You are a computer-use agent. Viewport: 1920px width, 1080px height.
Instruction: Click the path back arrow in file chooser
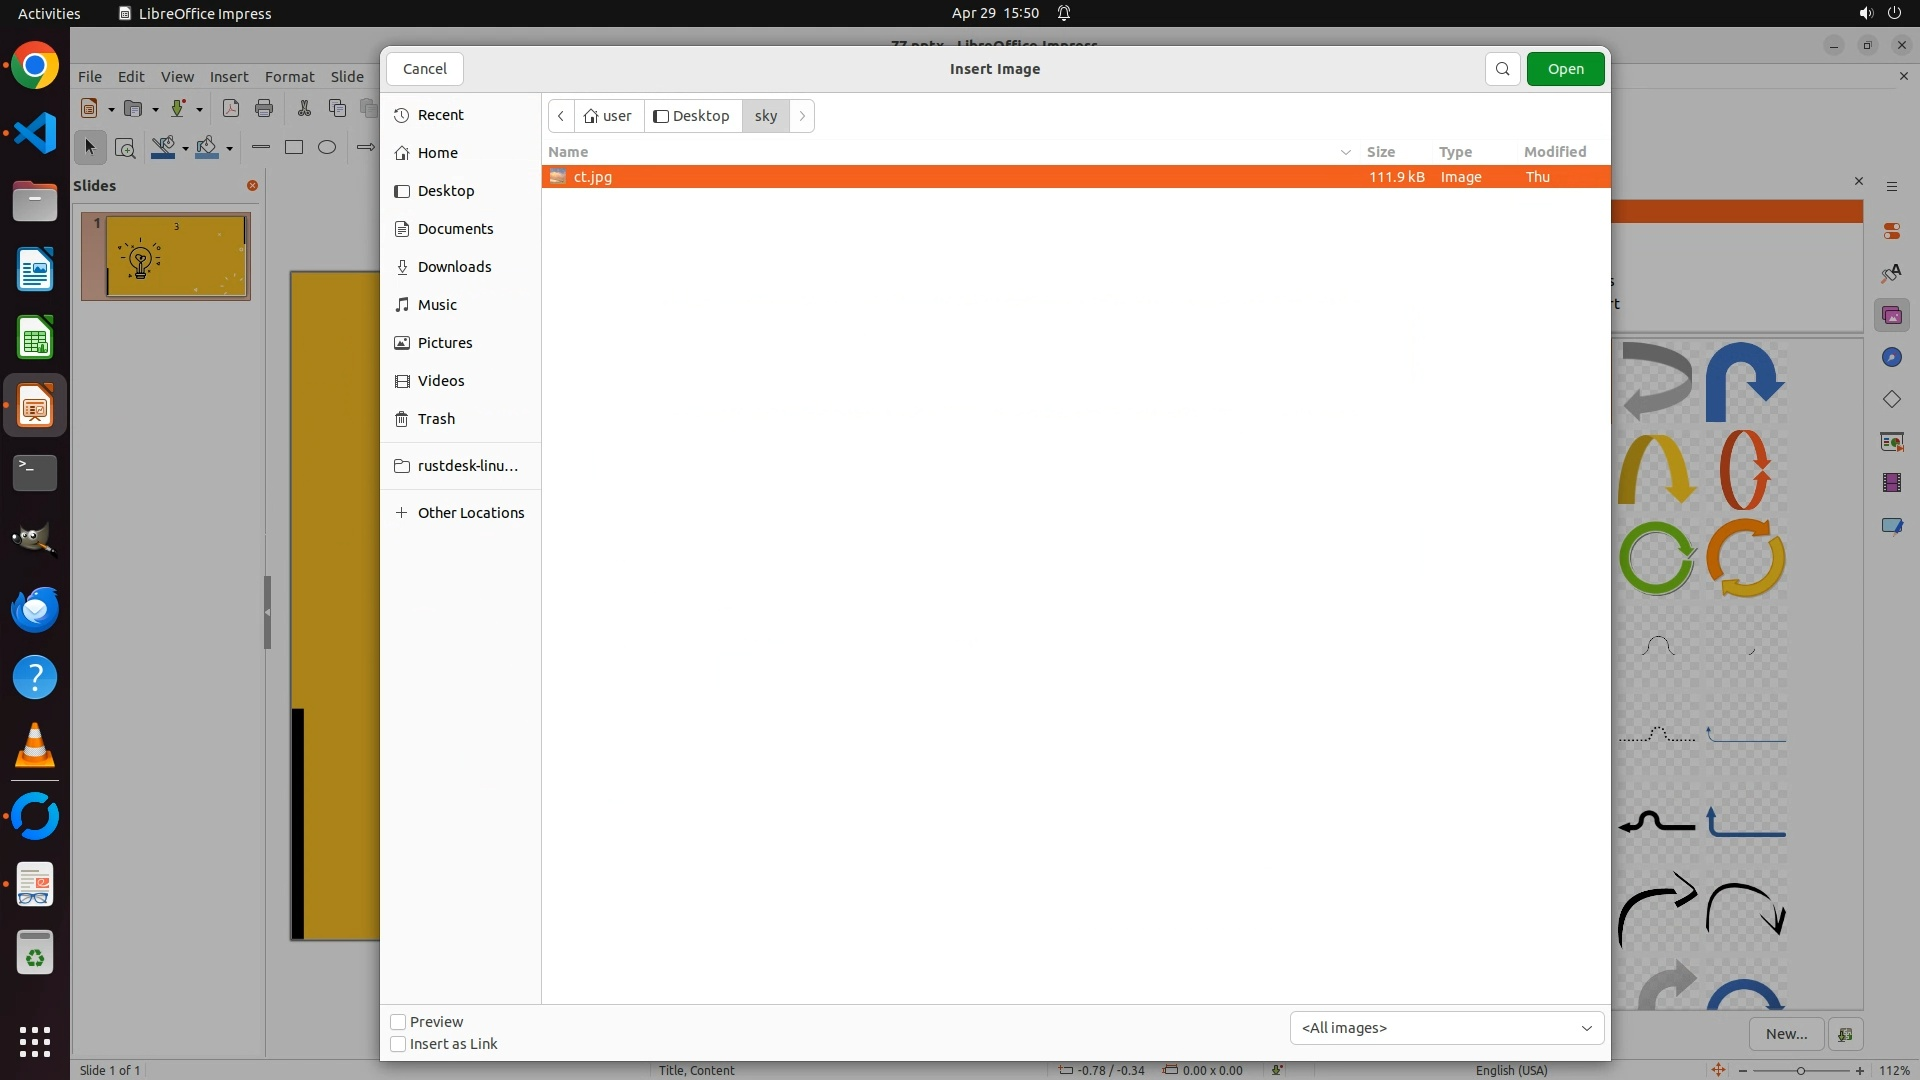coord(561,116)
